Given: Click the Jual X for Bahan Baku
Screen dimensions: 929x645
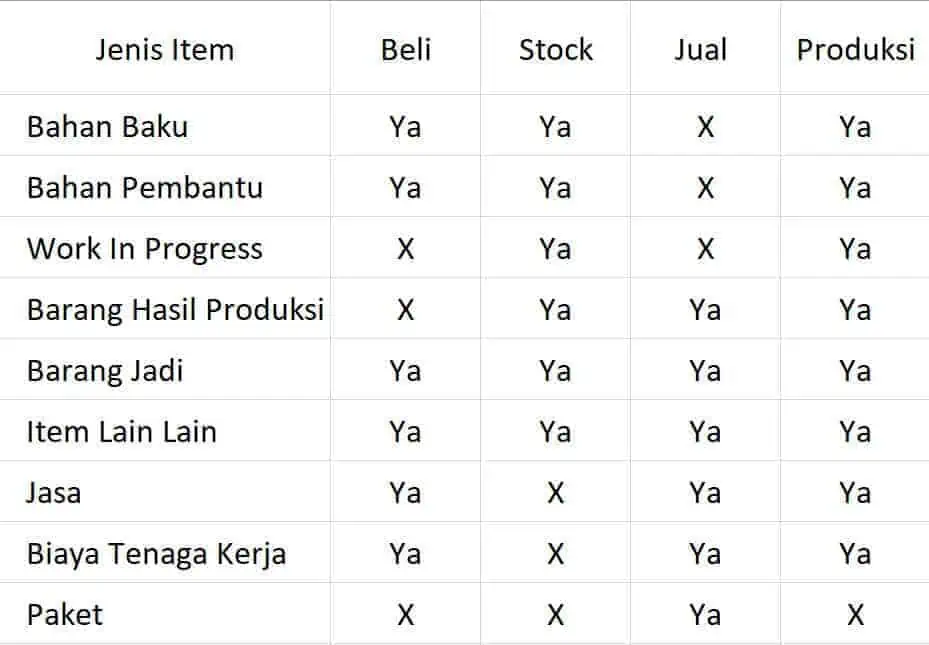Looking at the screenshot, I should (x=705, y=127).
